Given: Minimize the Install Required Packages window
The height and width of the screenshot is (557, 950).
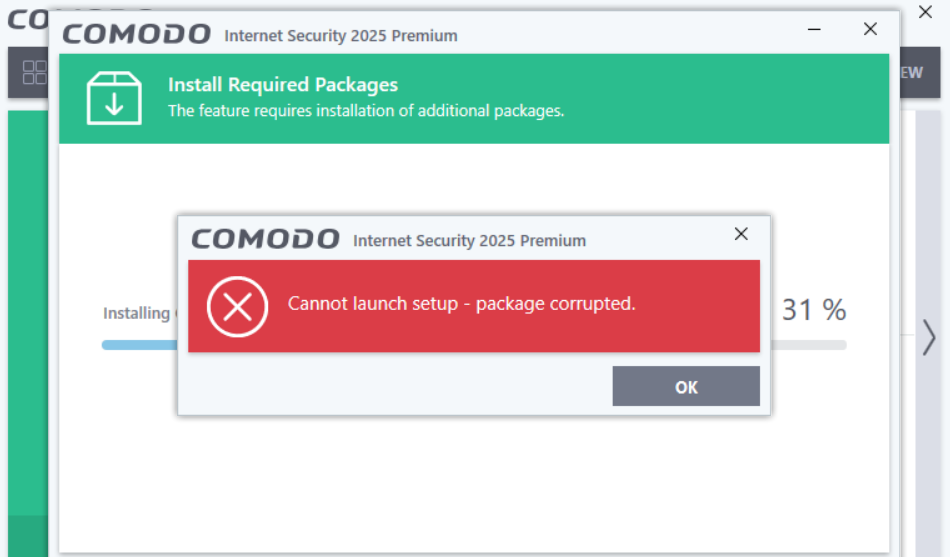Looking at the screenshot, I should (815, 30).
